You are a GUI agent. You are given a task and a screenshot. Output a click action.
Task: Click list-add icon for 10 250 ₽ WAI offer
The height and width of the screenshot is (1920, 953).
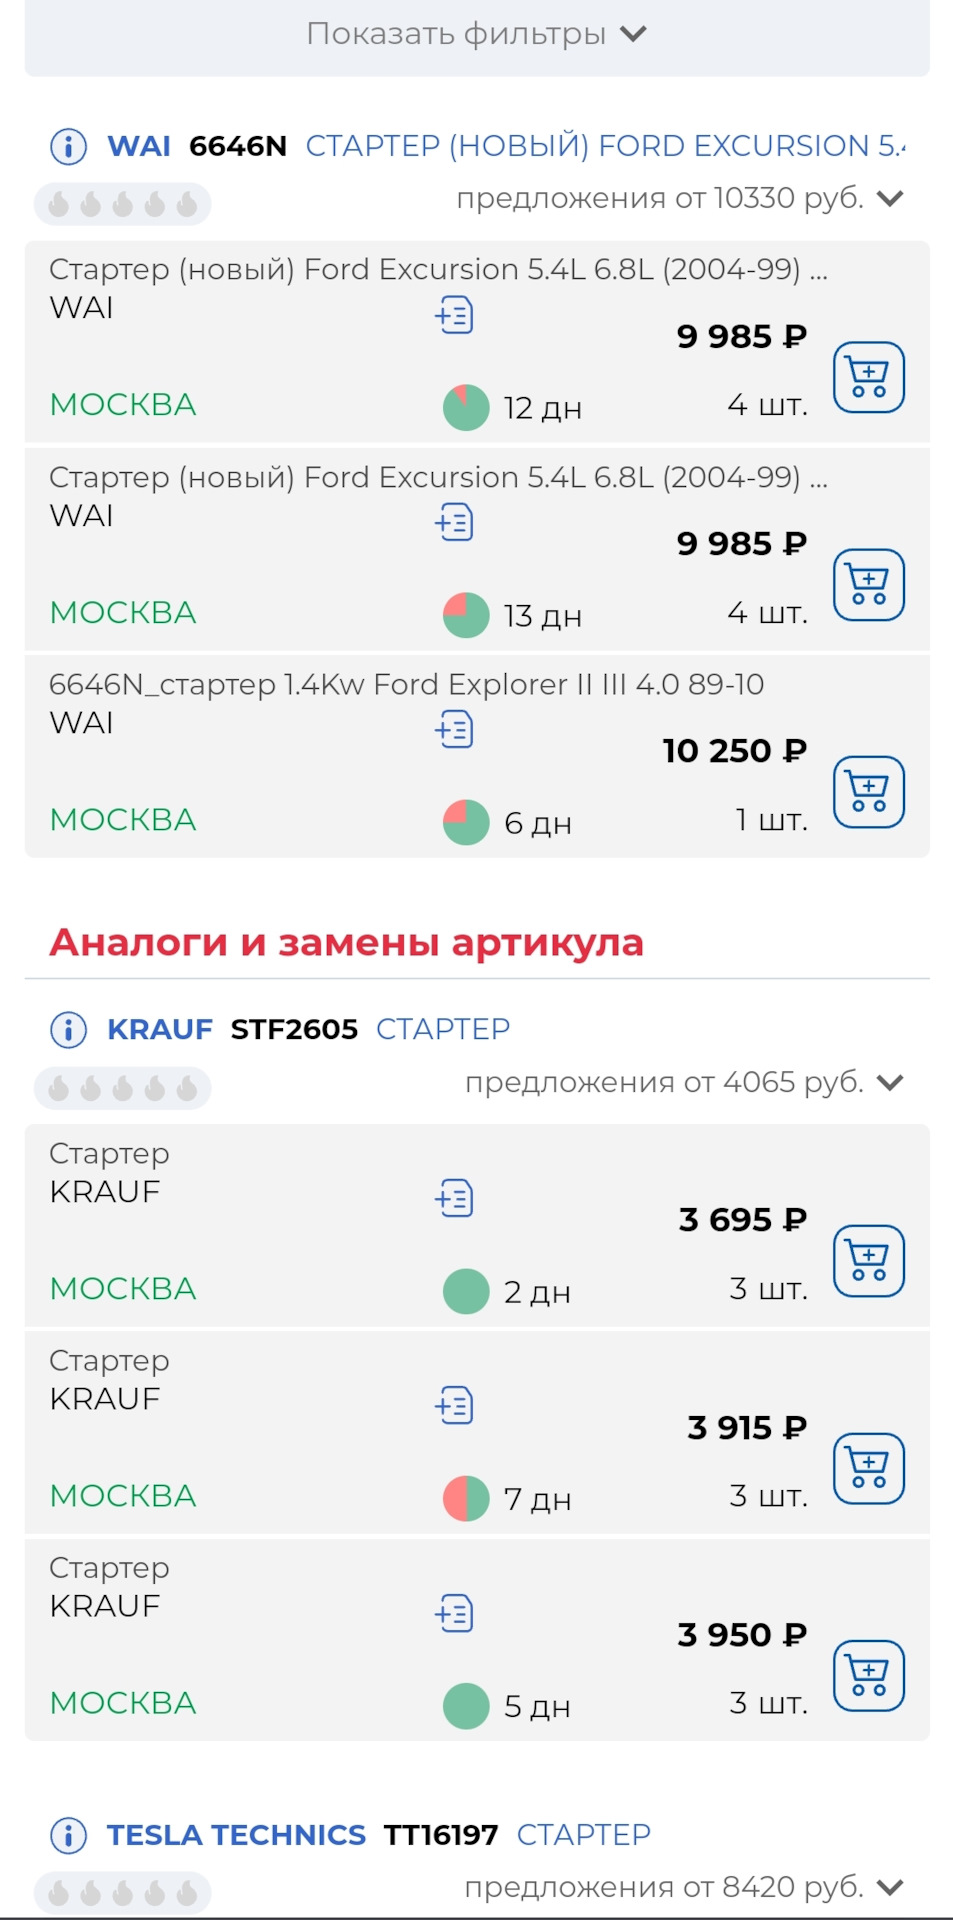point(454,729)
